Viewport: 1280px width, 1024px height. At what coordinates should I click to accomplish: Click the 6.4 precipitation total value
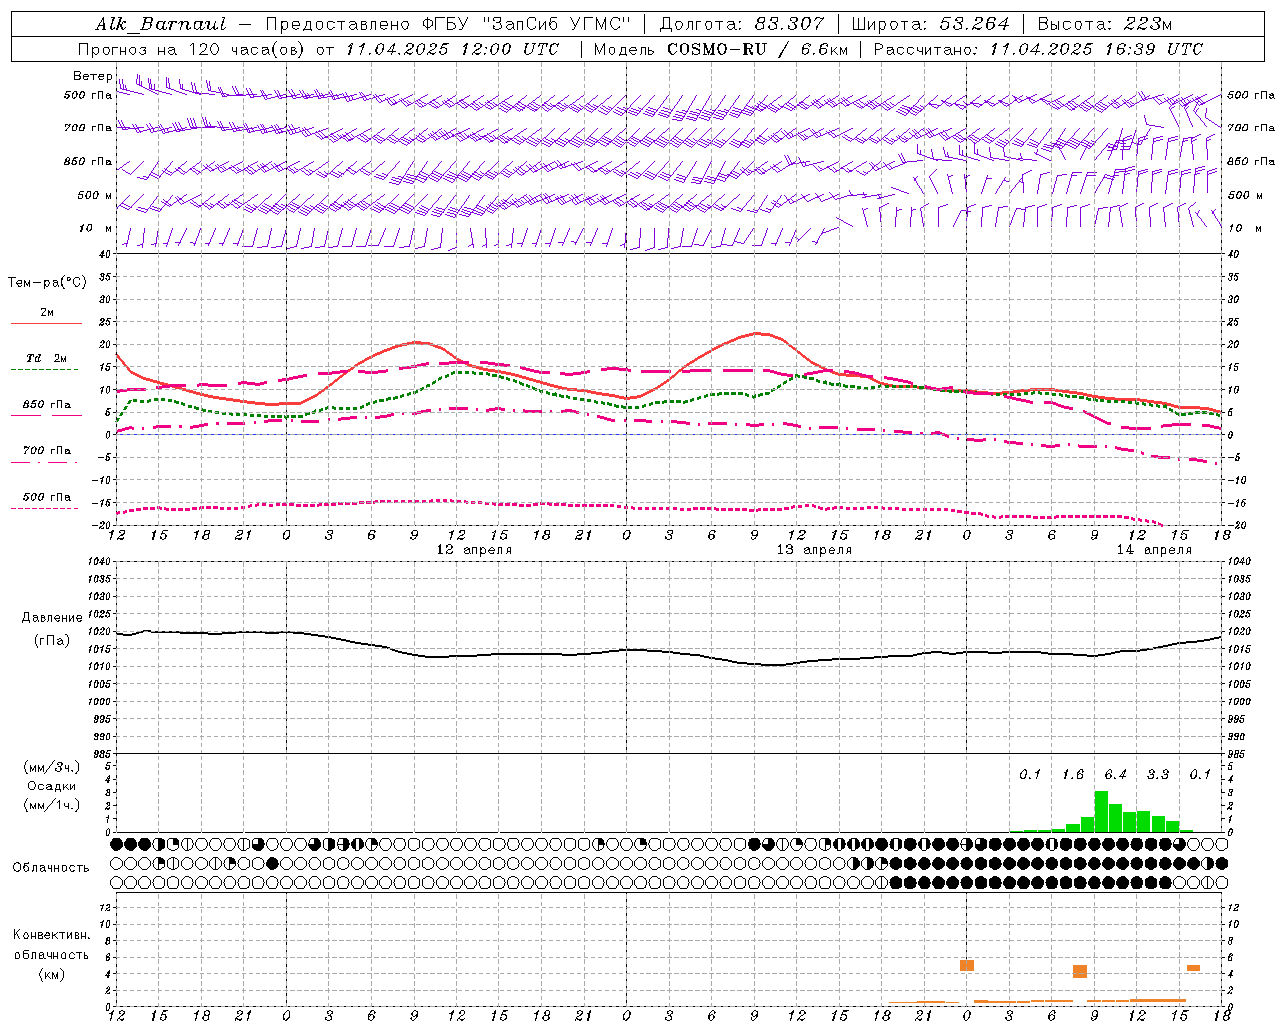pyautogui.click(x=1115, y=774)
